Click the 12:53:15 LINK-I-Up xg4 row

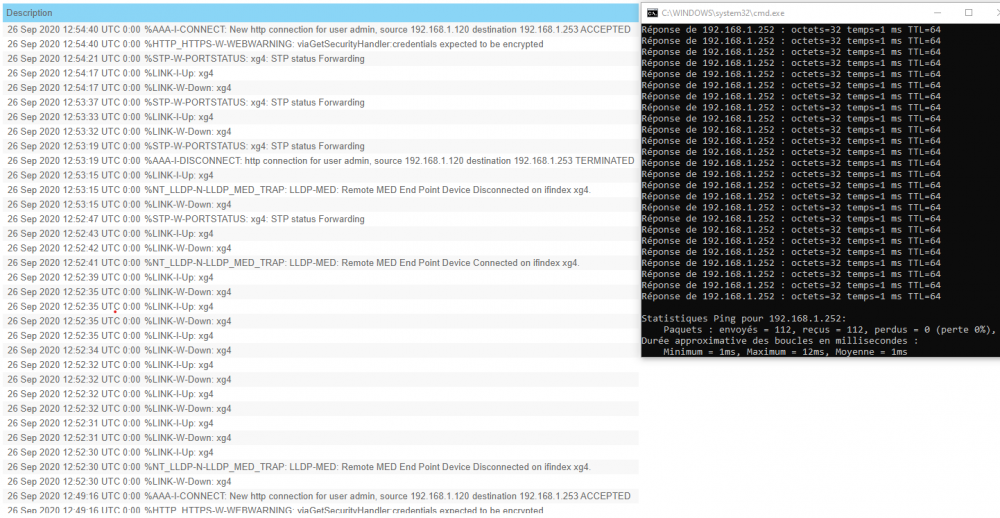click(320, 175)
